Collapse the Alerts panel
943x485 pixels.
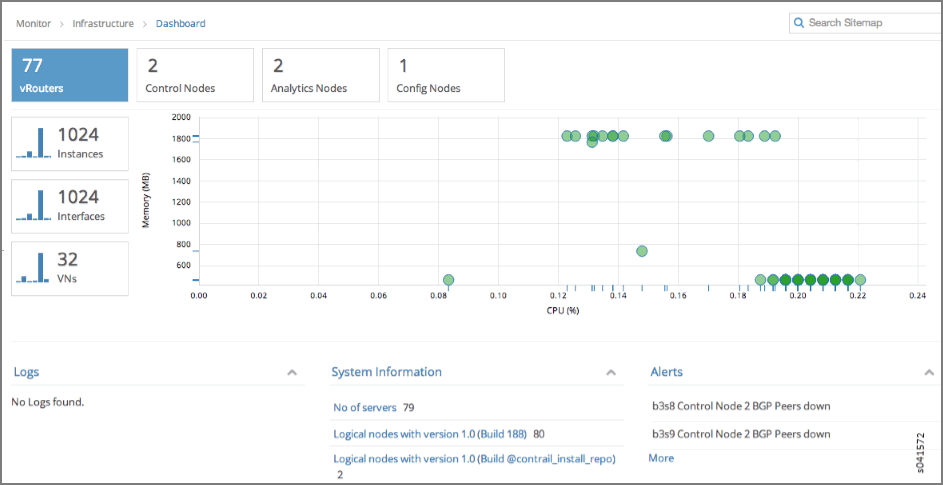[x=928, y=372]
